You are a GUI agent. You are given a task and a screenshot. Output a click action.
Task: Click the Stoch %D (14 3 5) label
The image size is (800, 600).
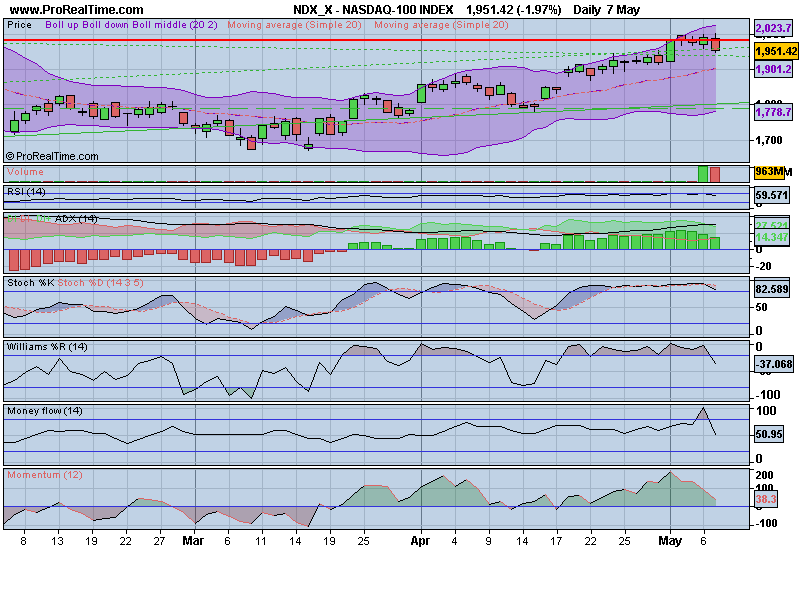[x=101, y=283]
